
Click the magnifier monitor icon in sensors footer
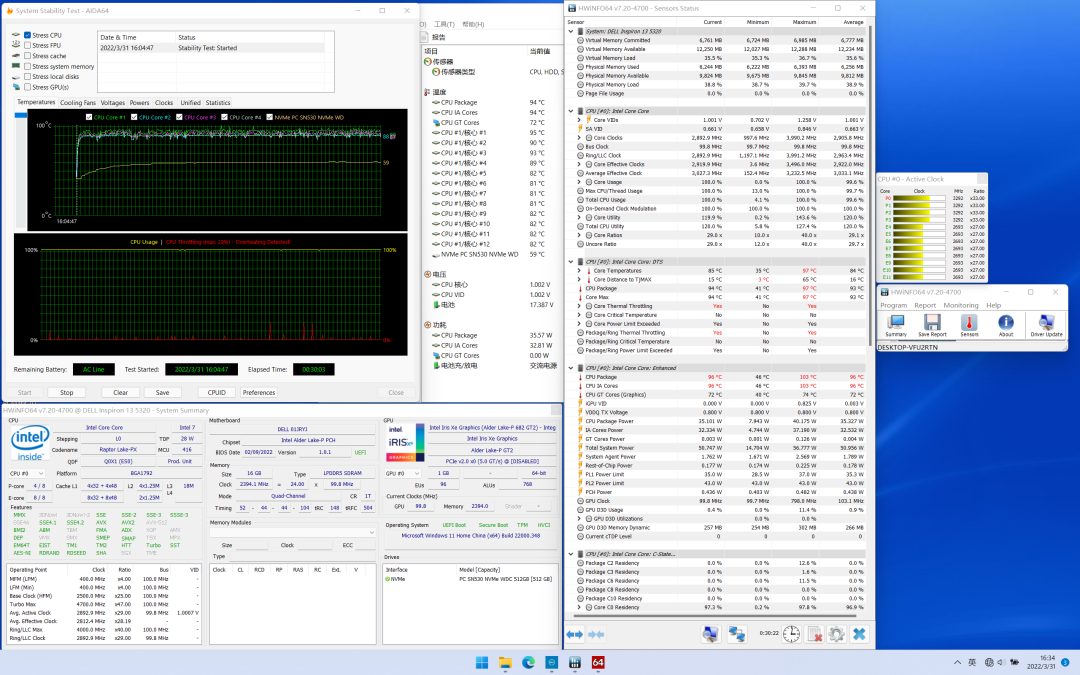[x=711, y=634]
